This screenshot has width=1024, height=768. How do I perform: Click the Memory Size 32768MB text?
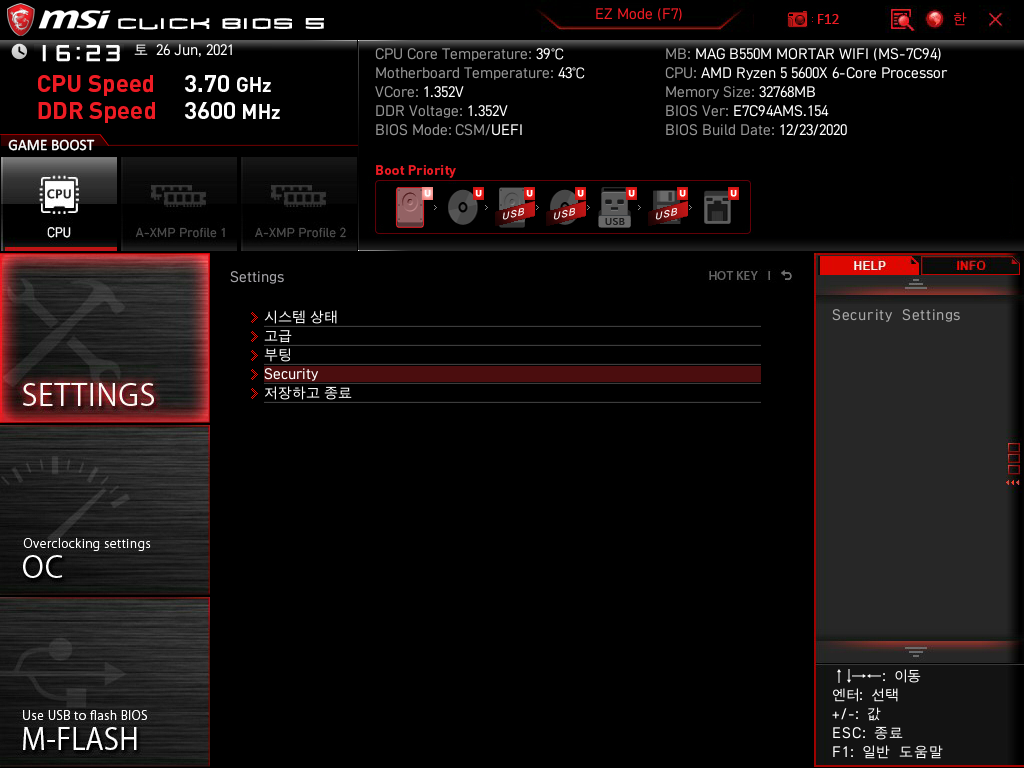tap(740, 92)
